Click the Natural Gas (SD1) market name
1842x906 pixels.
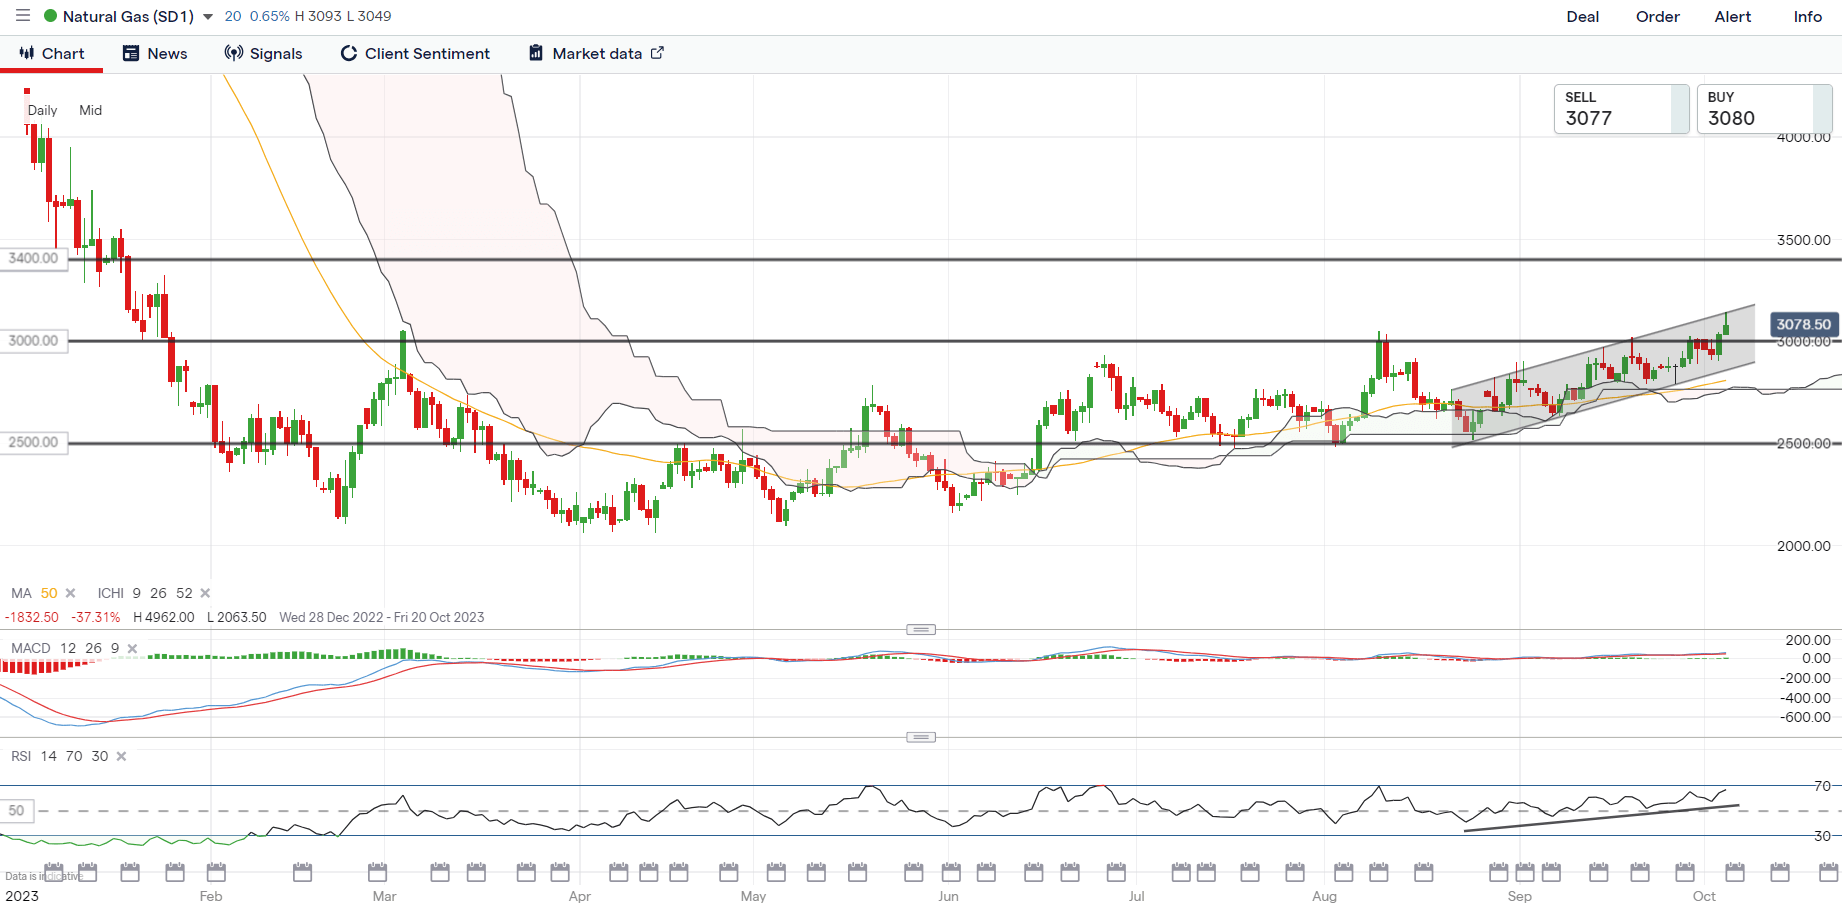[128, 17]
